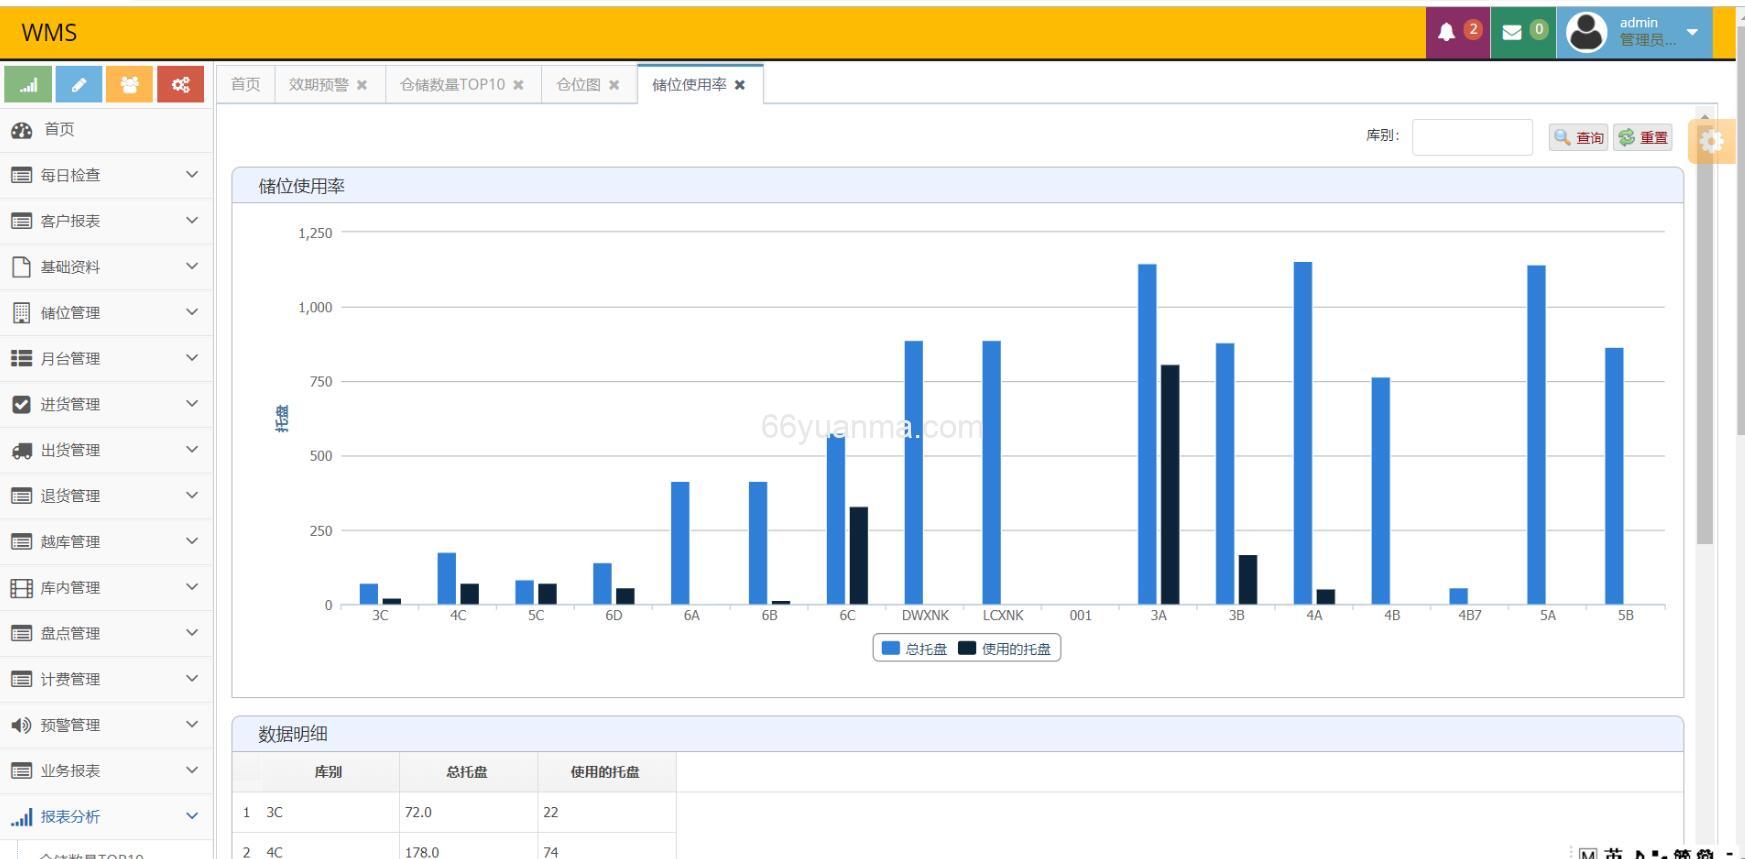
Task: Click the orange users shortcut icon
Action: (129, 85)
